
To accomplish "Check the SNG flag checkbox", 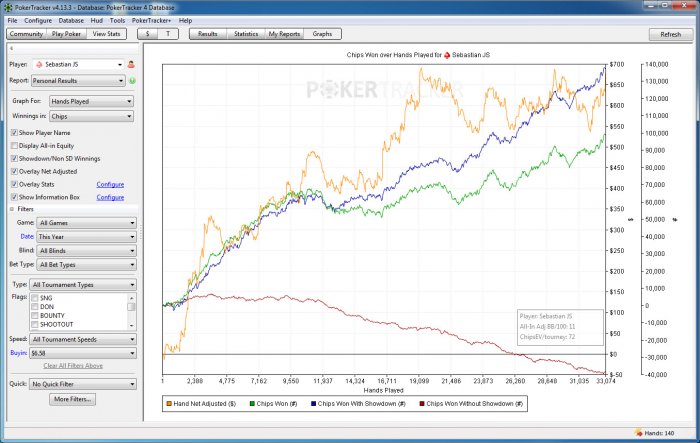I will click(x=34, y=298).
